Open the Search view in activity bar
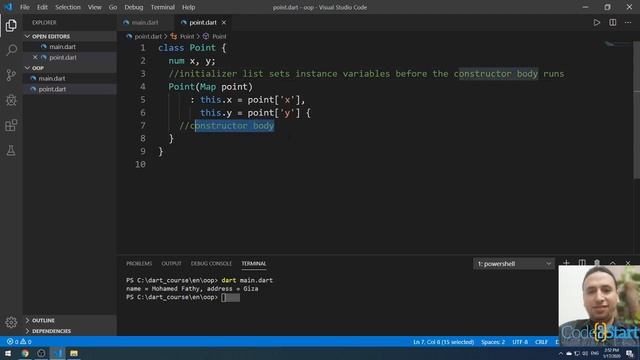640x360 pixels. [11, 50]
